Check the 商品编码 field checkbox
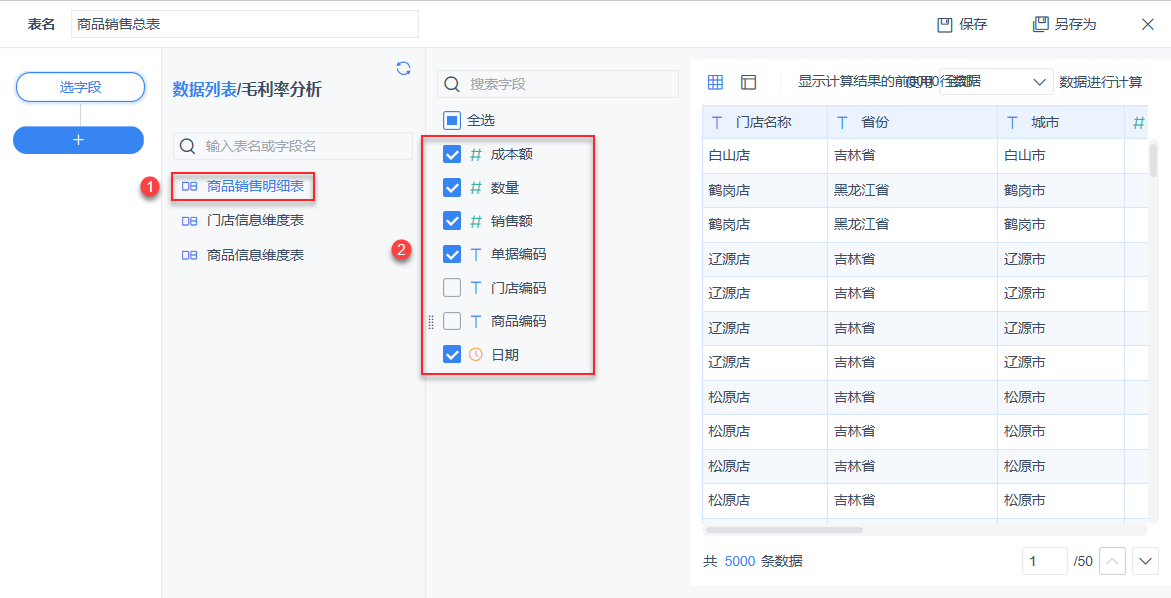Image resolution: width=1171 pixels, height=598 pixels. (x=452, y=321)
